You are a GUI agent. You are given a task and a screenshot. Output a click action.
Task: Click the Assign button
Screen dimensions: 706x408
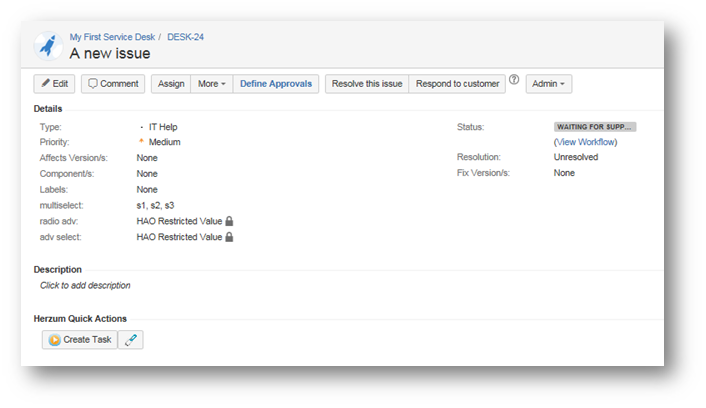[171, 84]
